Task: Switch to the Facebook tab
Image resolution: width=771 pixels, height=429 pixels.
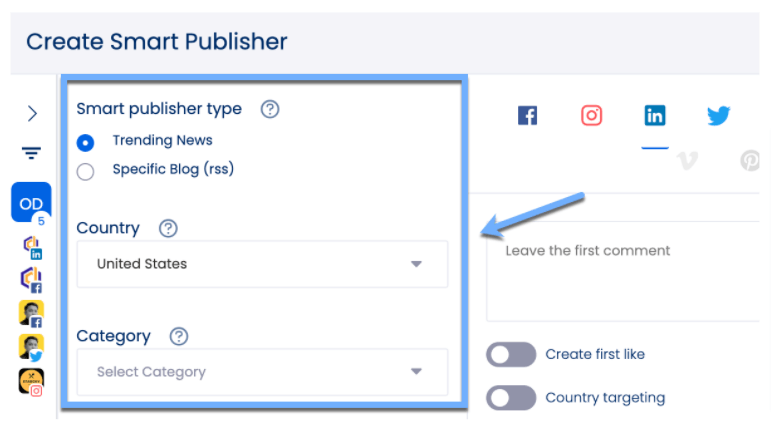Action: 528,116
